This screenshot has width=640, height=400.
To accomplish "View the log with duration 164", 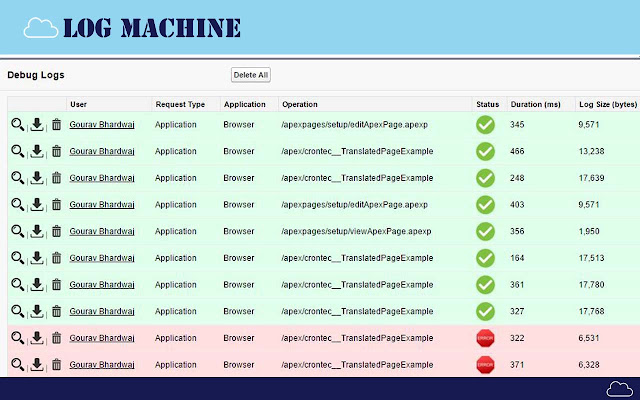I will tap(18, 258).
